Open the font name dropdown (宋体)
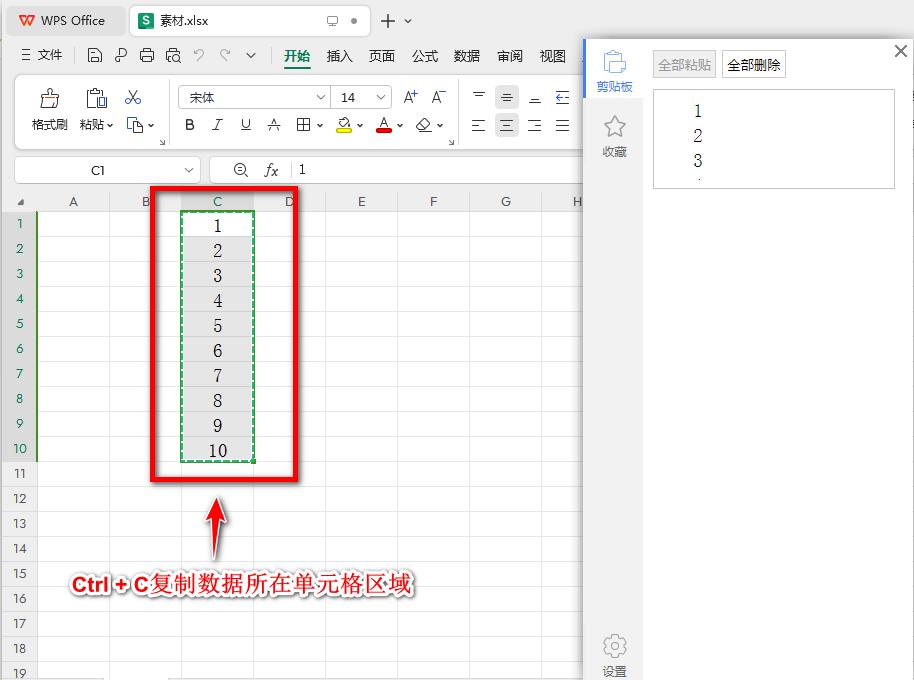 (321, 97)
